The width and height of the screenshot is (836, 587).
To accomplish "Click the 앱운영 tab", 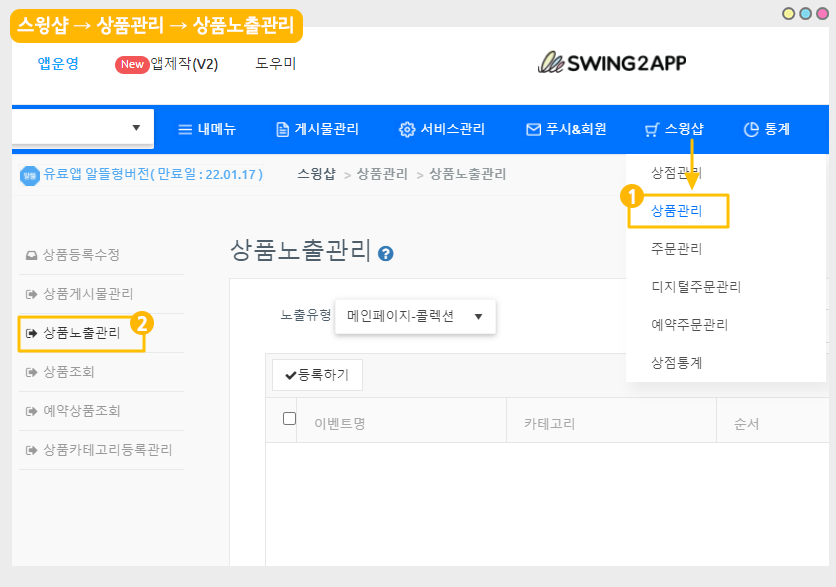I will (58, 64).
